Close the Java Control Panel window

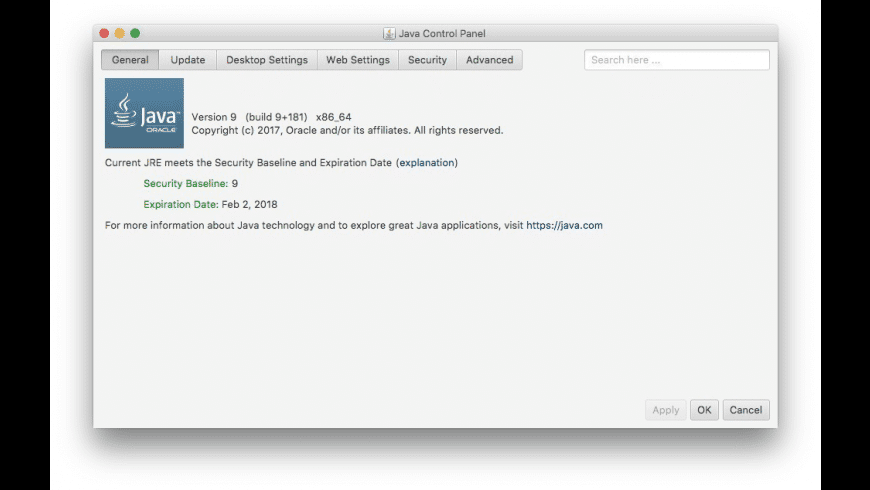(x=104, y=34)
